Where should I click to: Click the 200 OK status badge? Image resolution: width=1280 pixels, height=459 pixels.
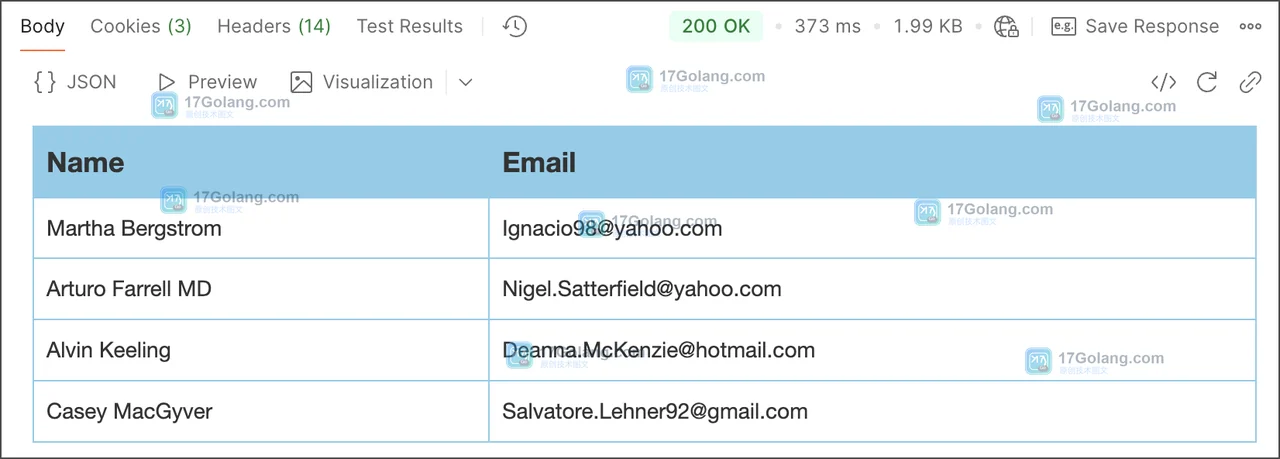tap(716, 27)
